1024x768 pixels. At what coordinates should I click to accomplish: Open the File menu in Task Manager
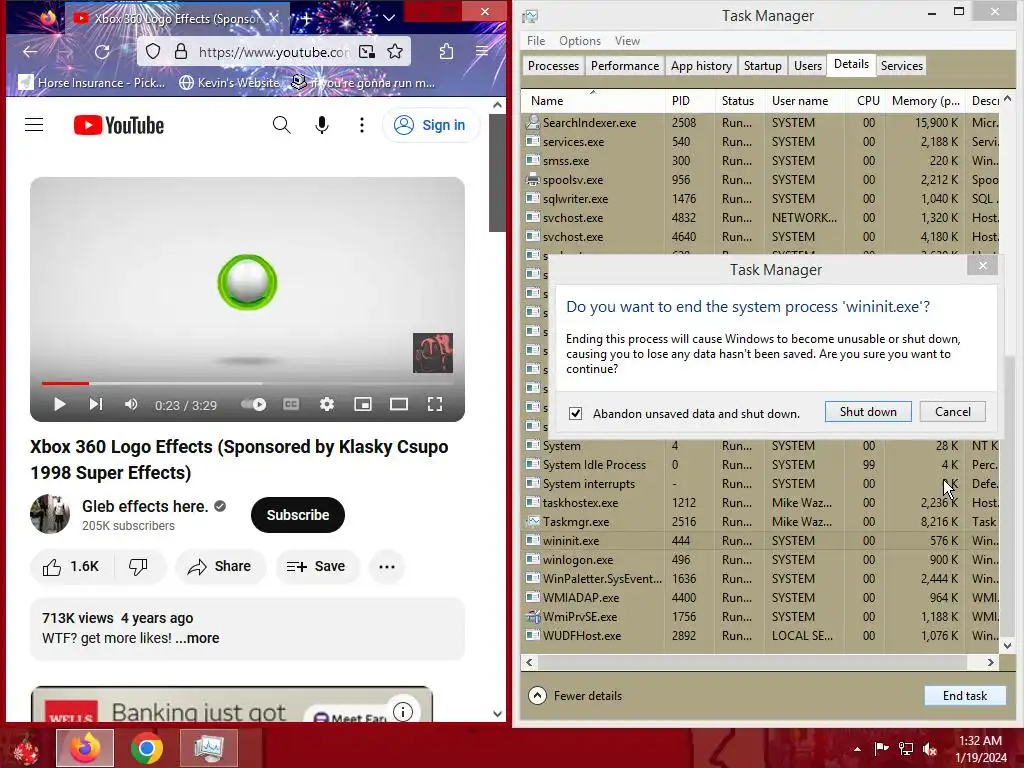click(536, 40)
